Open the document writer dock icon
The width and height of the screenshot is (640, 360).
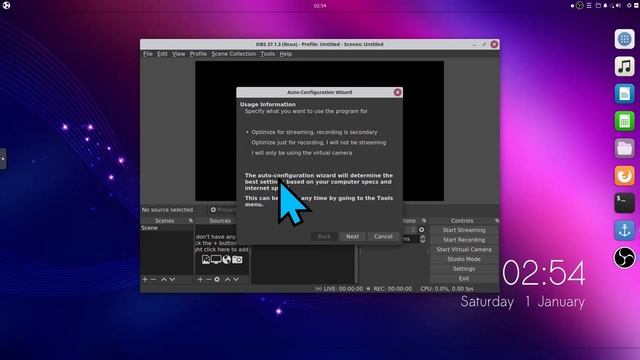tap(624, 94)
